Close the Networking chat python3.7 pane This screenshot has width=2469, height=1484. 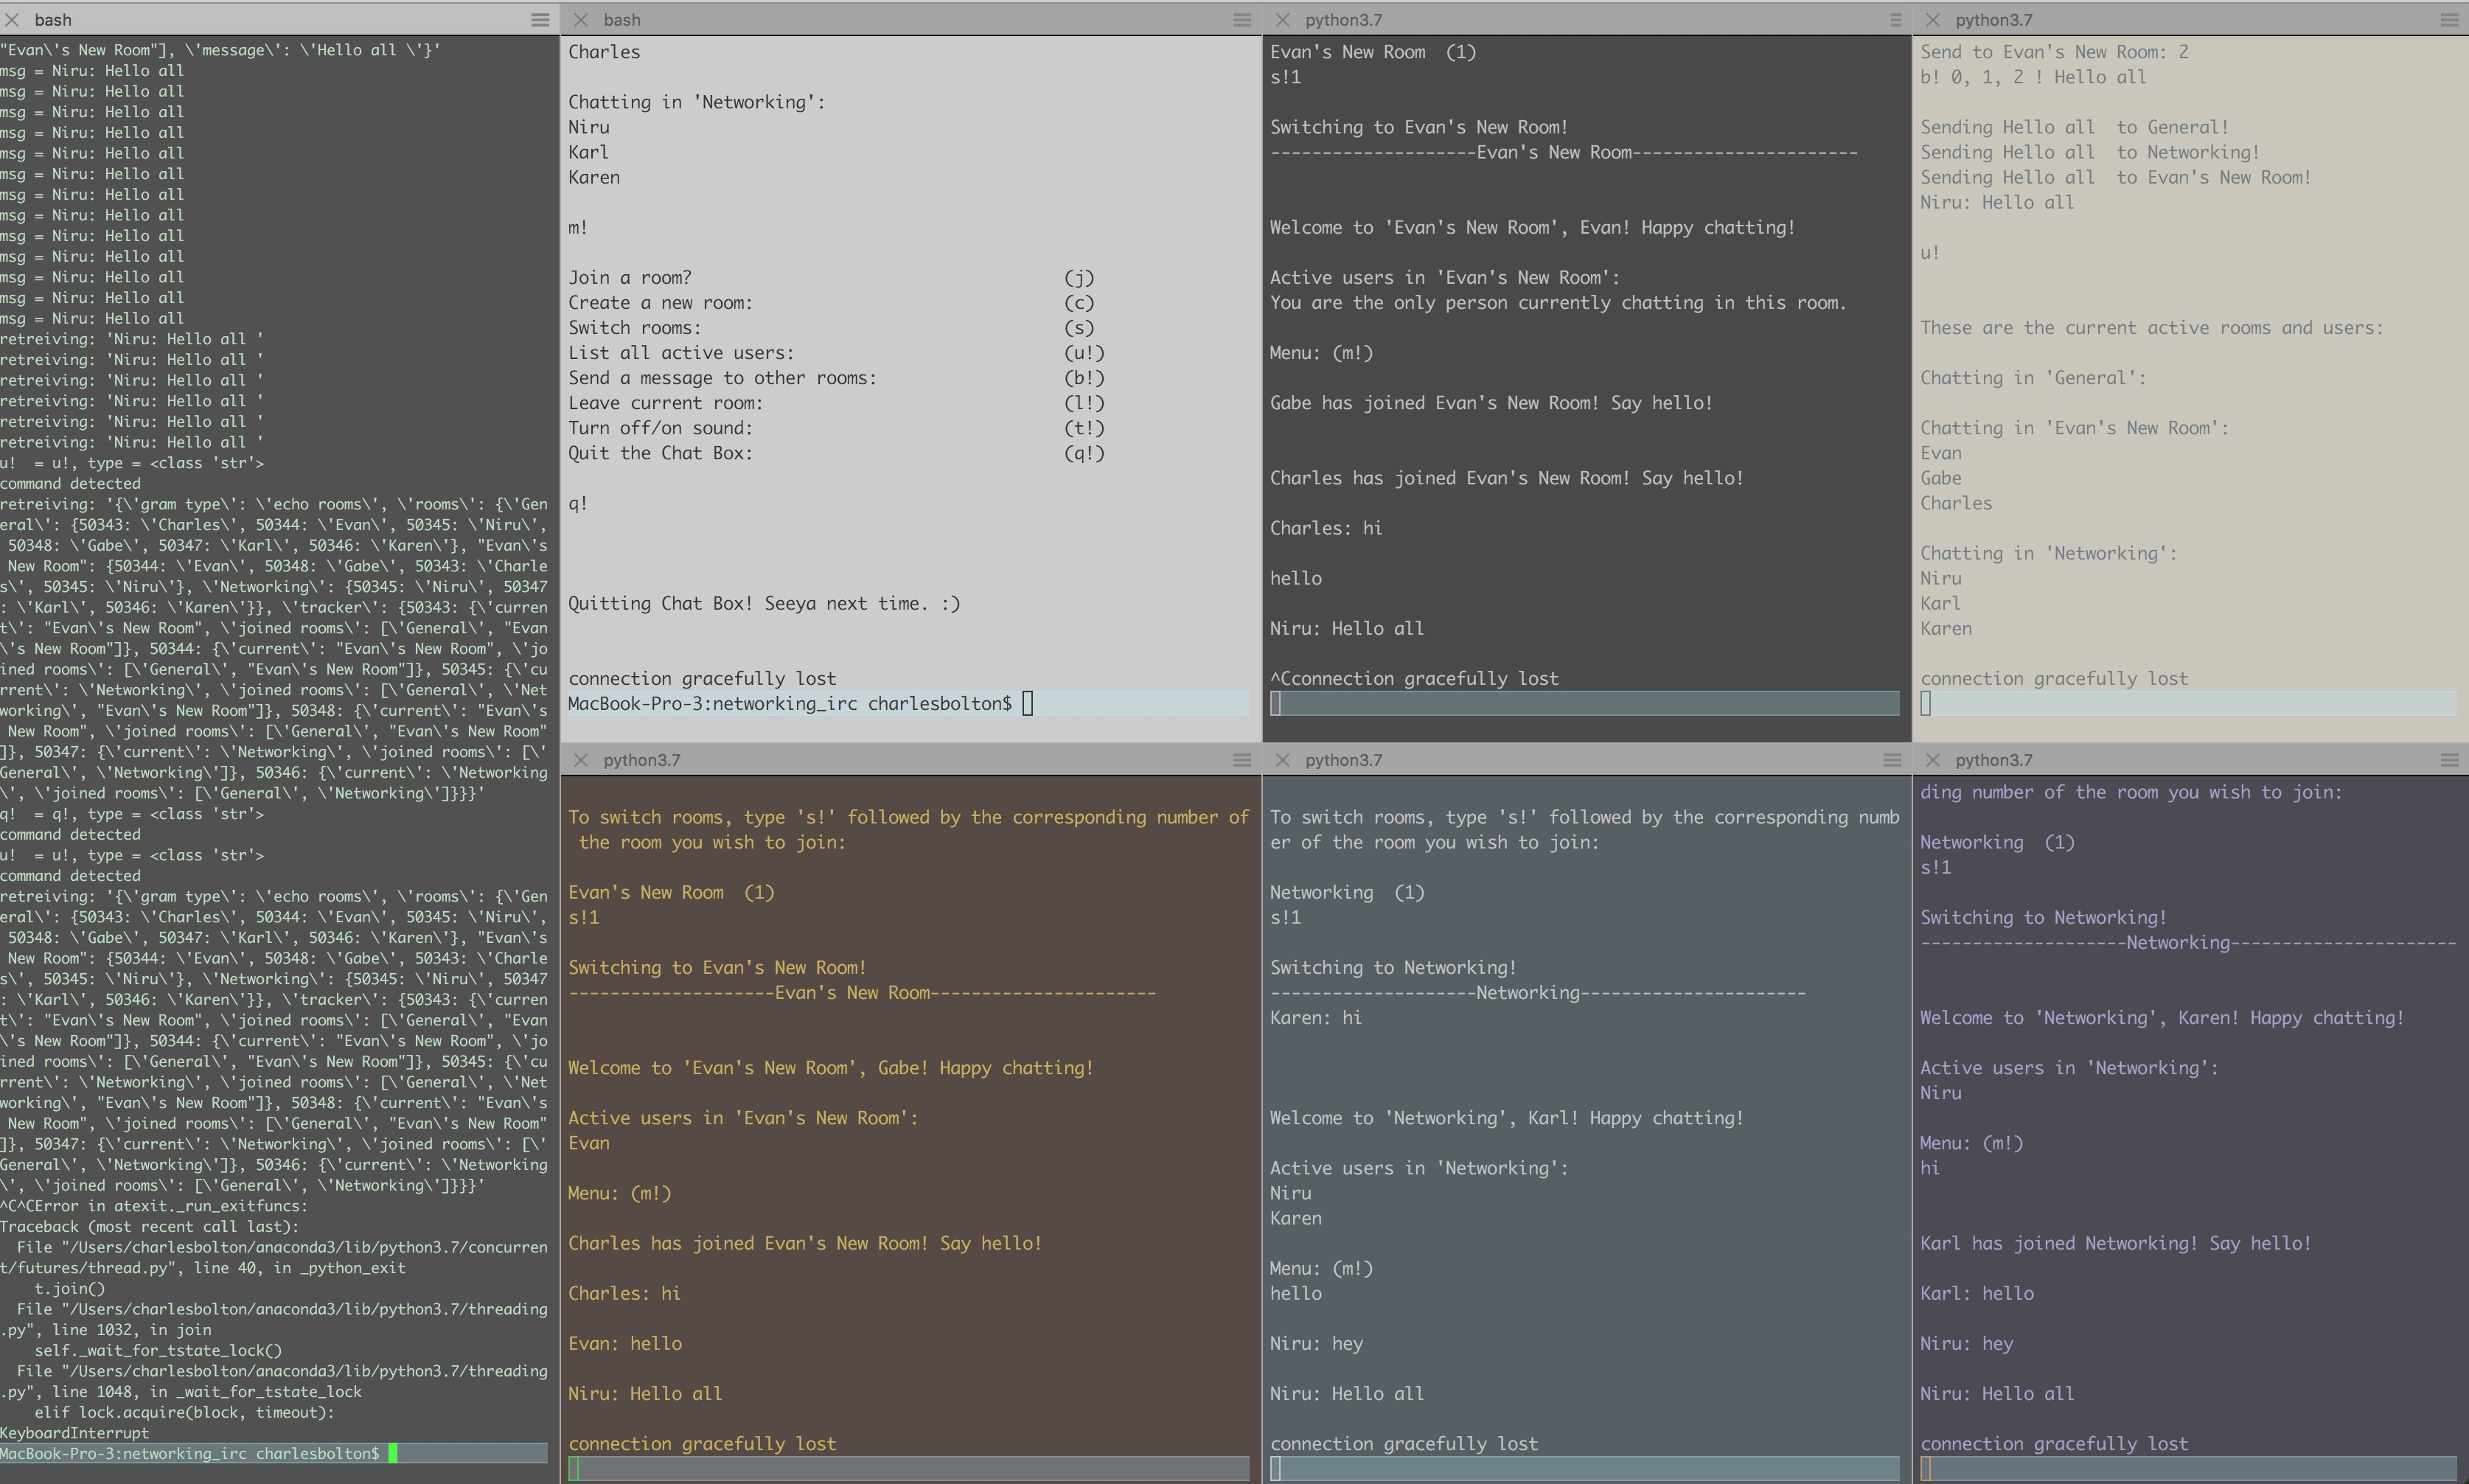pyautogui.click(x=1281, y=760)
